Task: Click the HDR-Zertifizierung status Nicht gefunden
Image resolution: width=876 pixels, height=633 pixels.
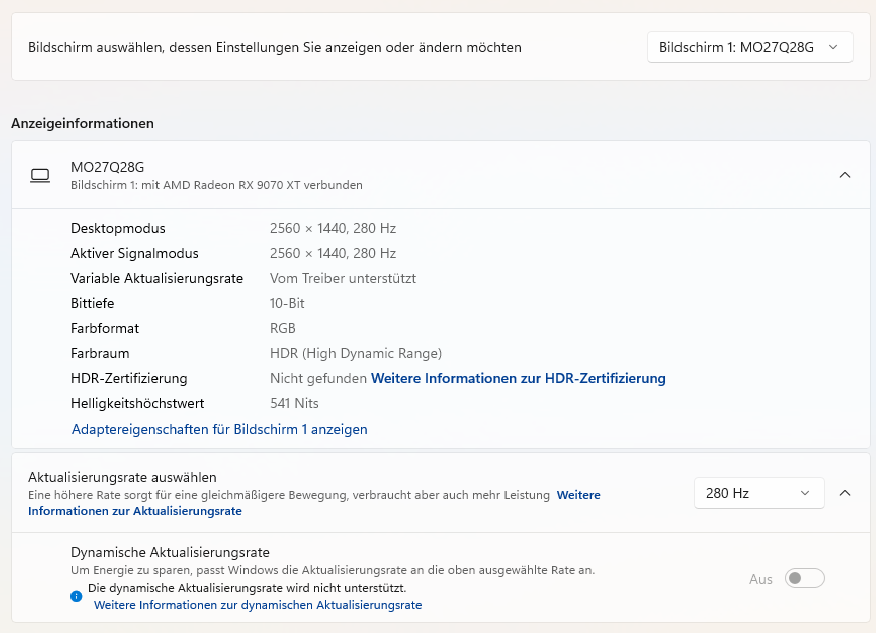Action: click(318, 378)
